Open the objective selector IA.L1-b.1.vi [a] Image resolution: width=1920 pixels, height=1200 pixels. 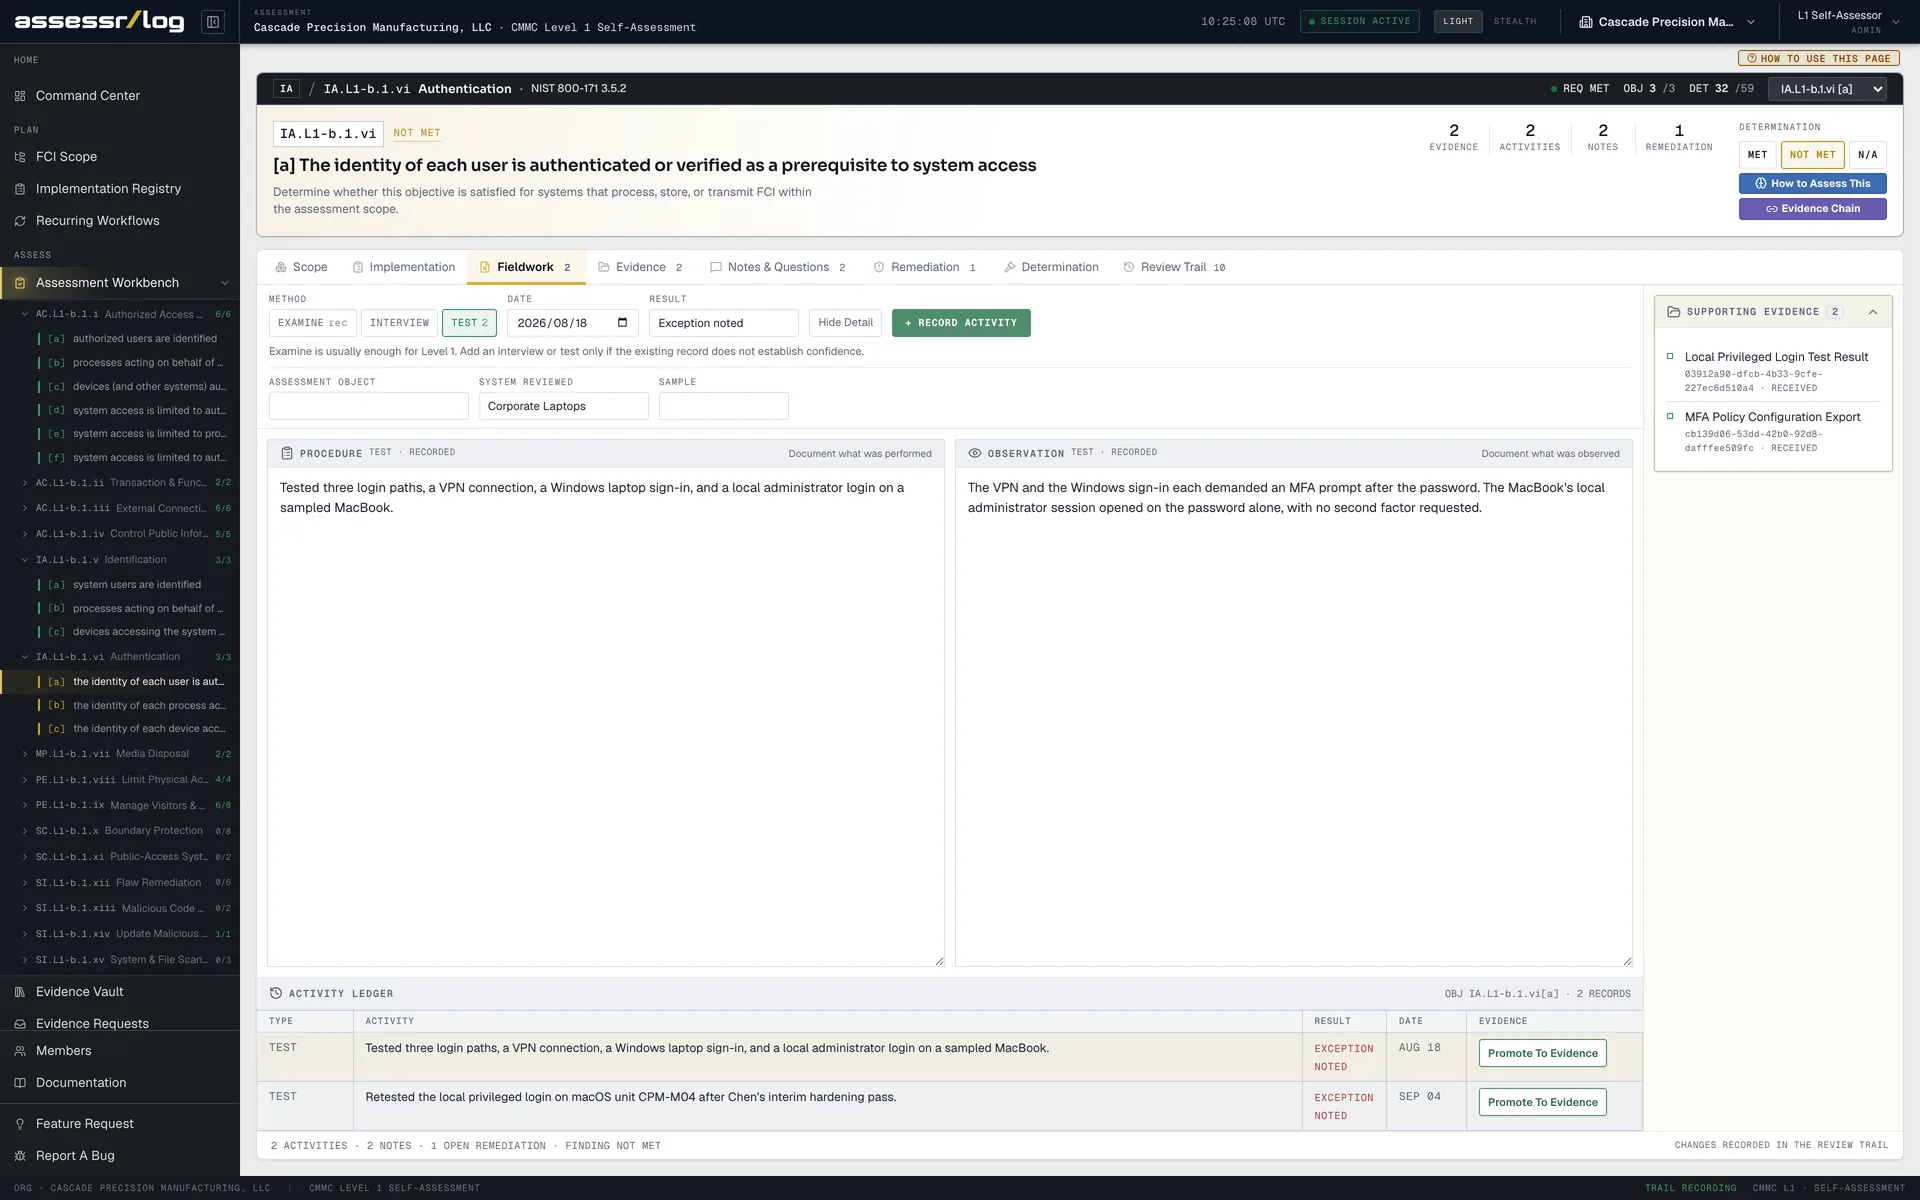(x=1827, y=89)
